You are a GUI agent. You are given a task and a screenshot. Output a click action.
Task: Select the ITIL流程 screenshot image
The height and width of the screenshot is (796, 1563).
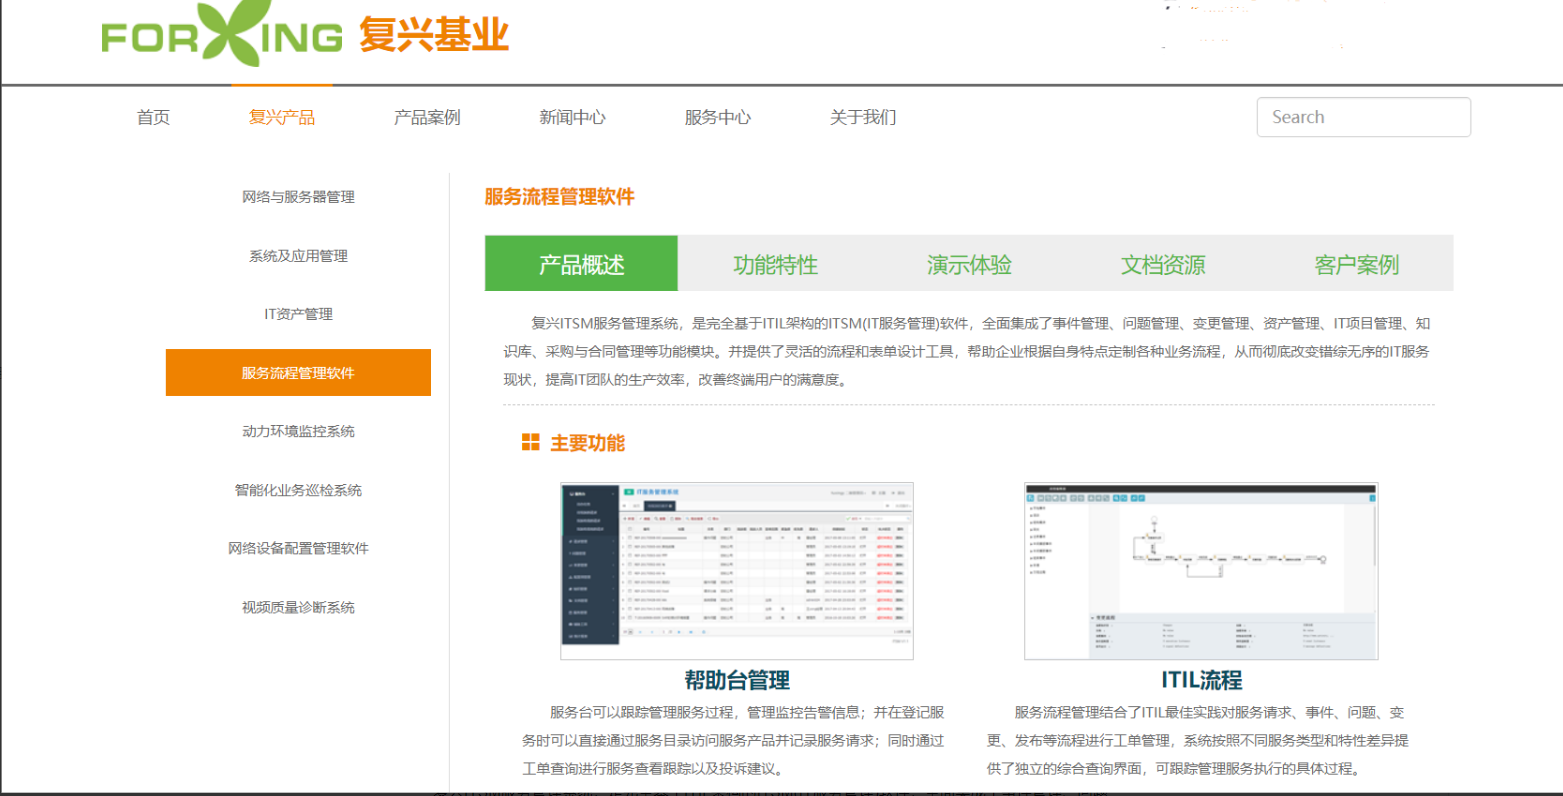1200,570
